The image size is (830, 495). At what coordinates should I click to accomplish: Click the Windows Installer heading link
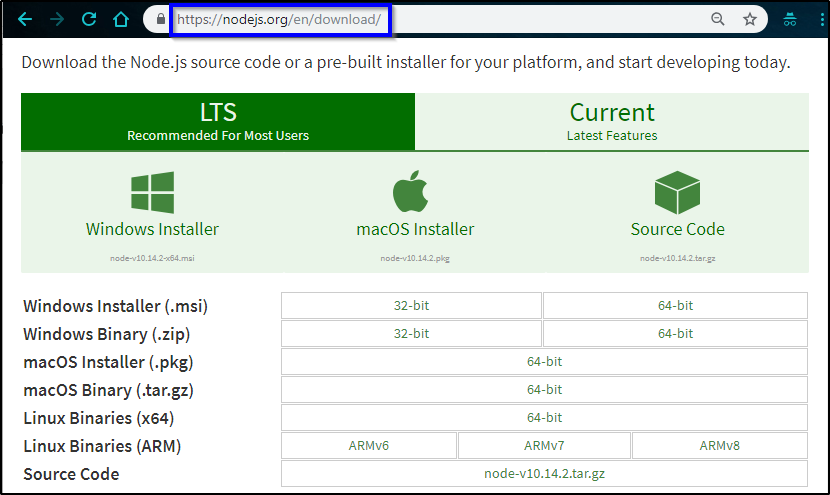pos(152,229)
